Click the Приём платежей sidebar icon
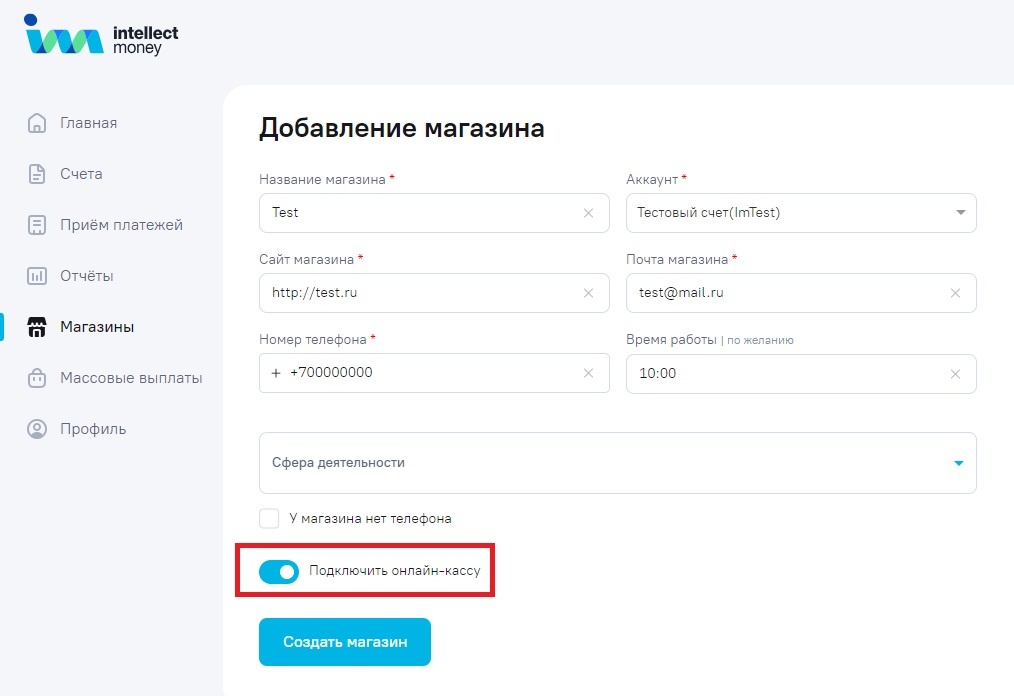 37,225
